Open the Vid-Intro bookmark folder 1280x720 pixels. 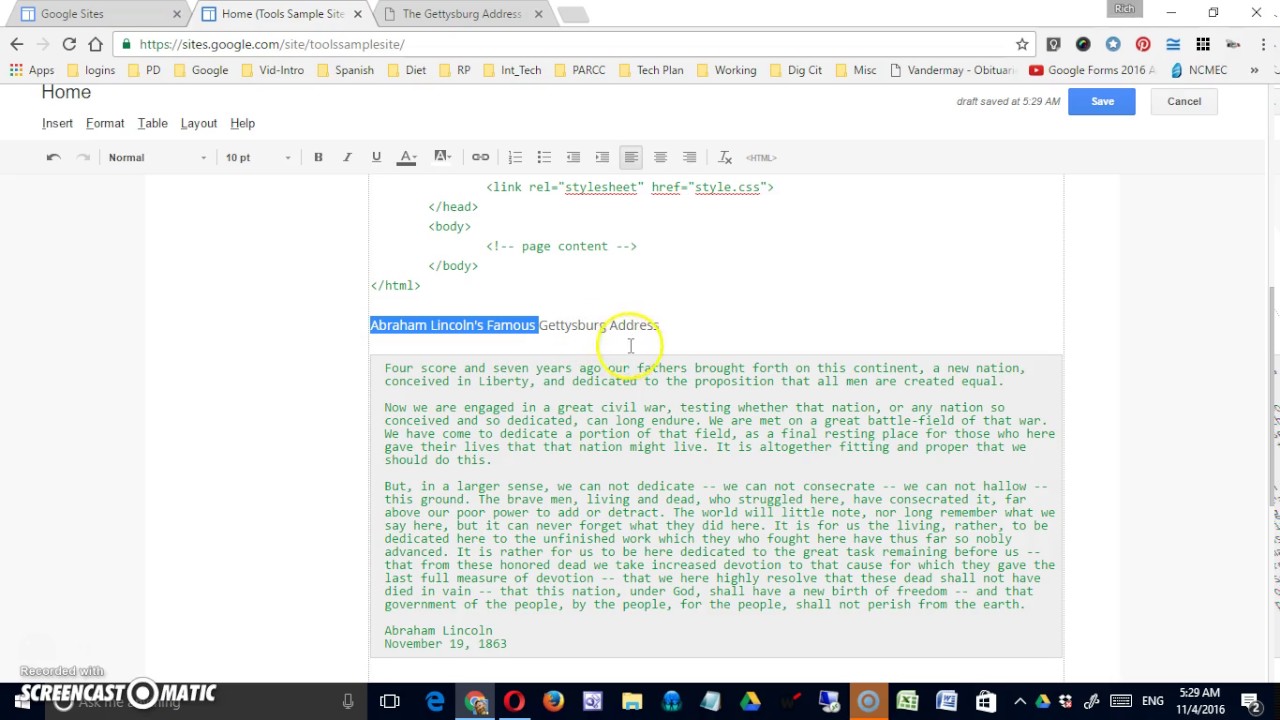coord(272,70)
